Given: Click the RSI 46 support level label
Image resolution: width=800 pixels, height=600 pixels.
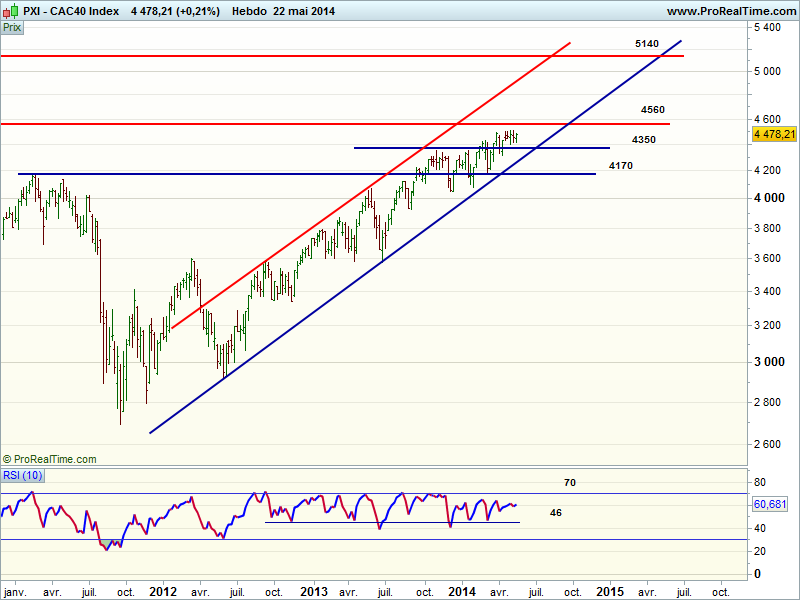Looking at the screenshot, I should (556, 512).
